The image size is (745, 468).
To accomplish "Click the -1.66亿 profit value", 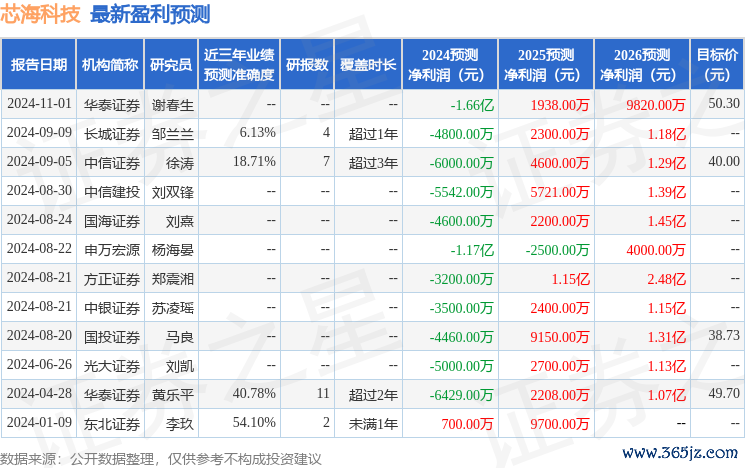I will click(472, 105).
